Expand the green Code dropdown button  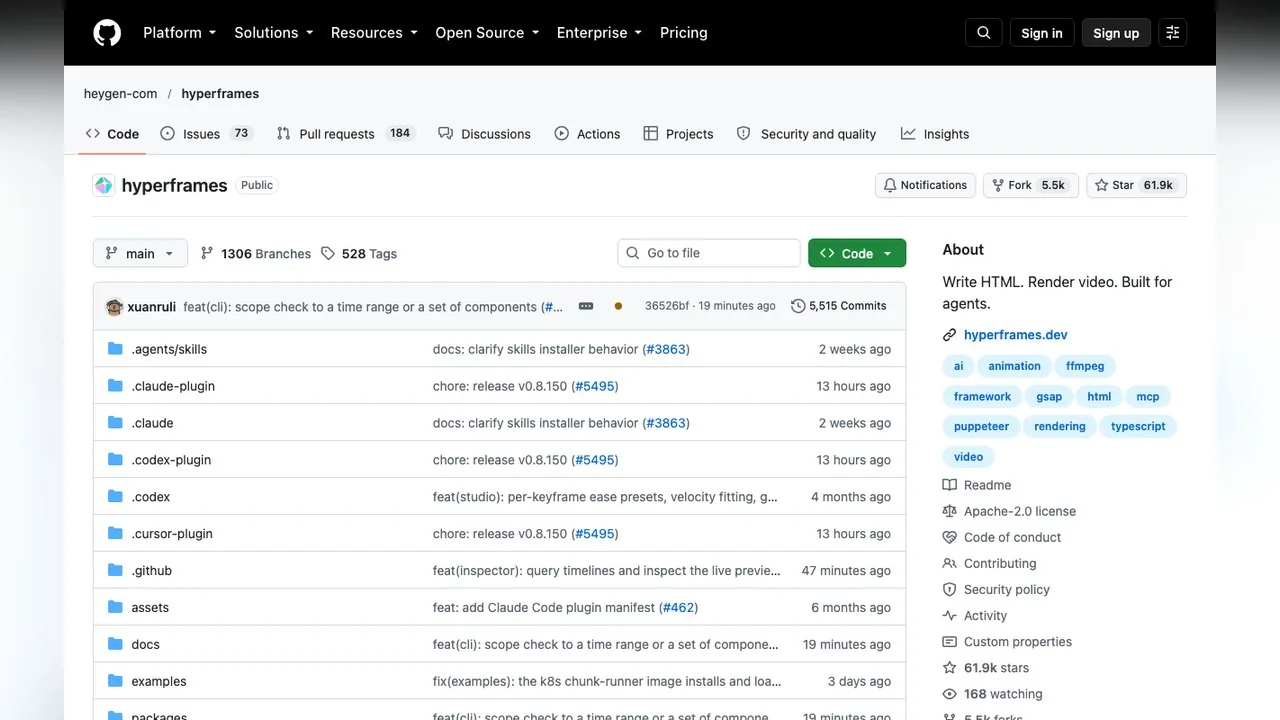tap(857, 253)
